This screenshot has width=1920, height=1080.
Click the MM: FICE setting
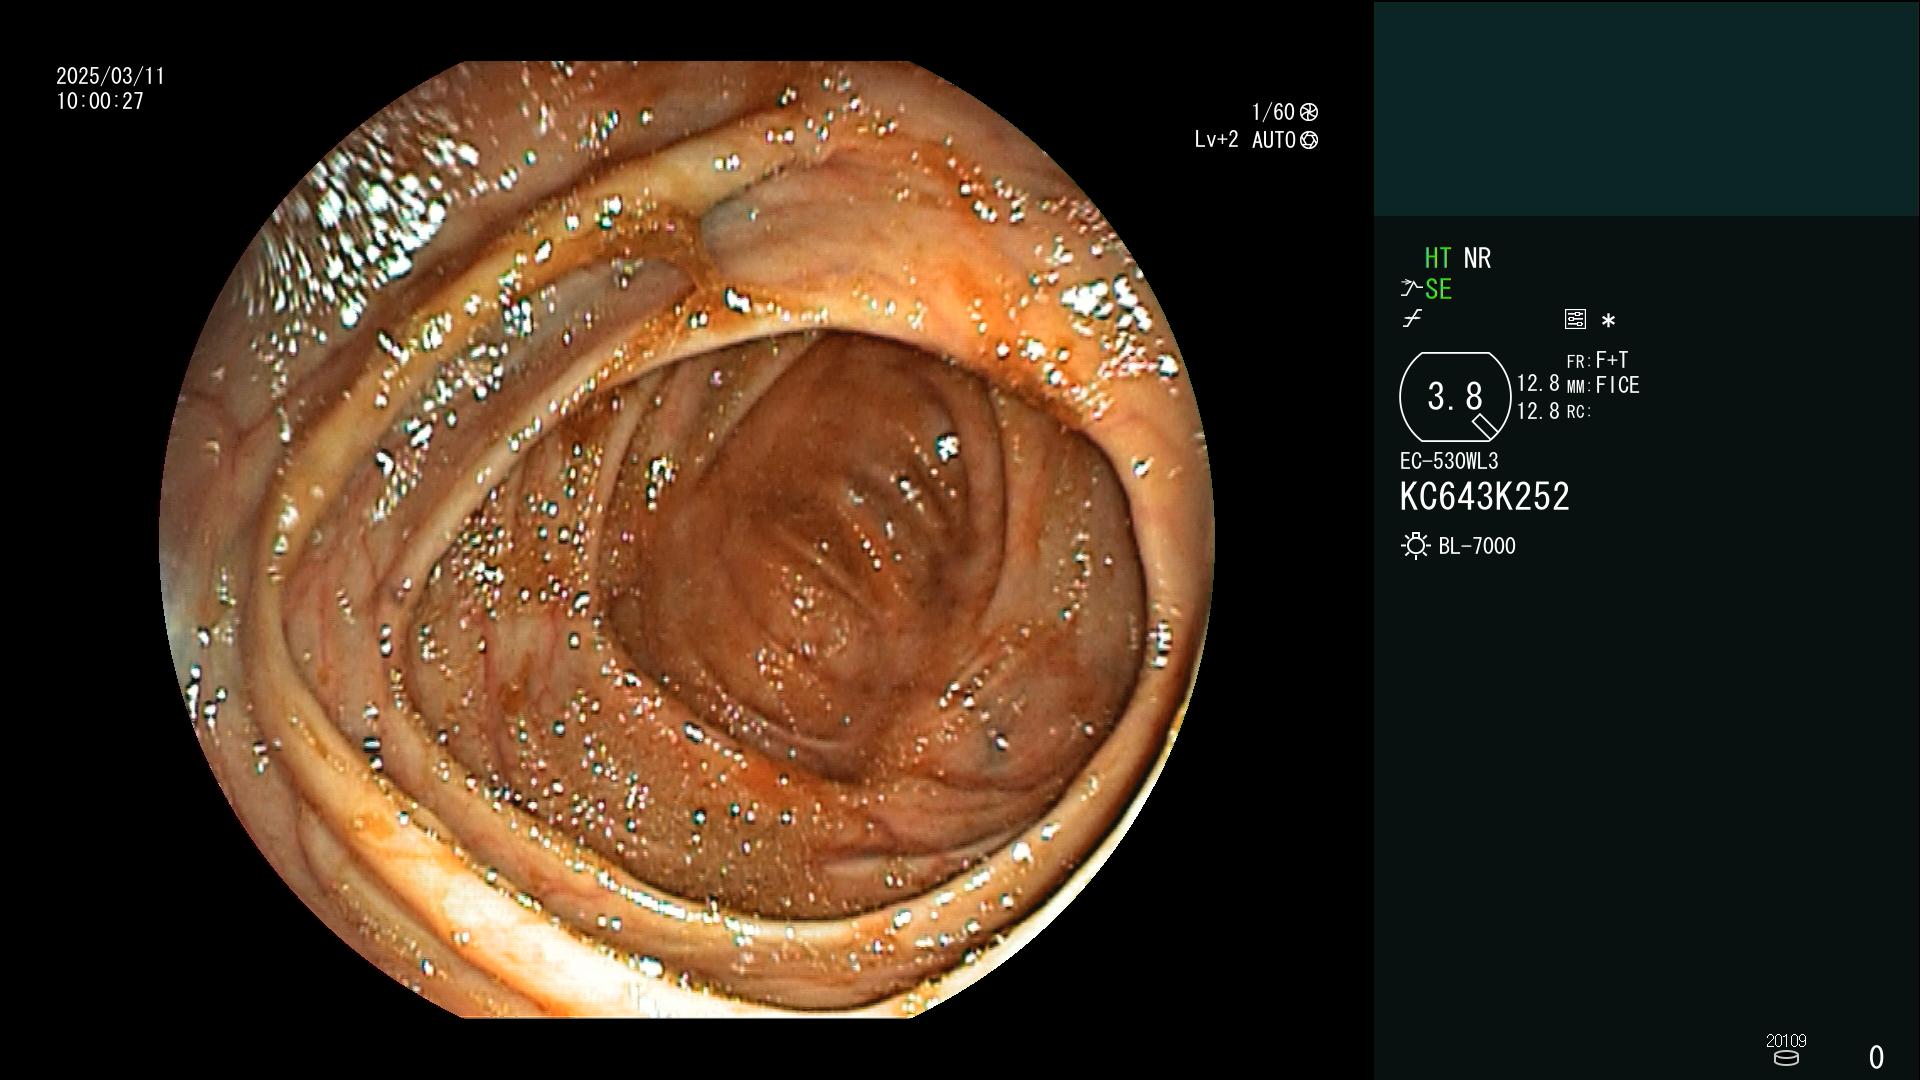click(x=1603, y=385)
